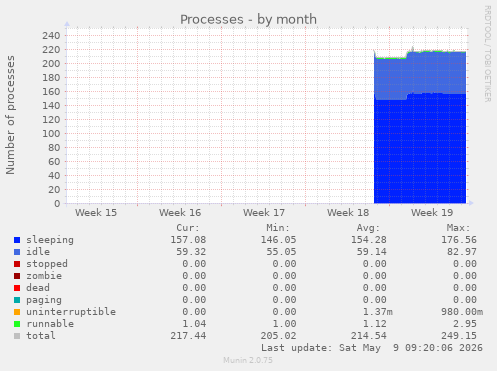The height and width of the screenshot is (371, 497).
Task: Click the 100 y-axis tick label
Action: click(51, 134)
